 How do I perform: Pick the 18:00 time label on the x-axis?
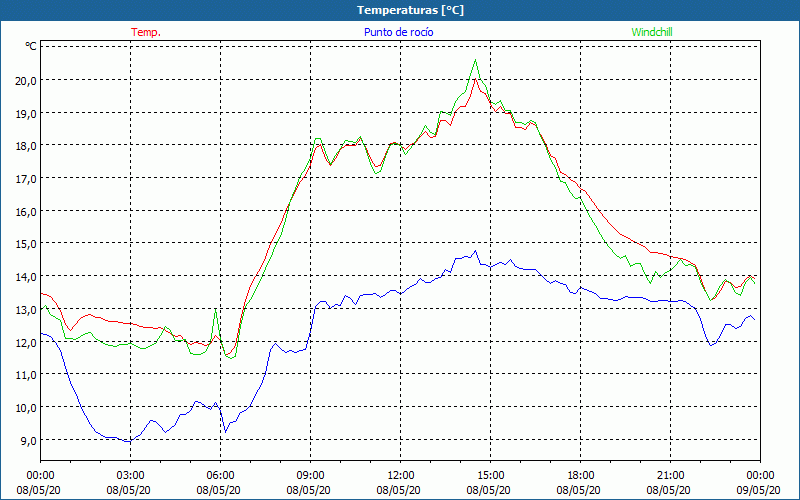click(x=580, y=475)
